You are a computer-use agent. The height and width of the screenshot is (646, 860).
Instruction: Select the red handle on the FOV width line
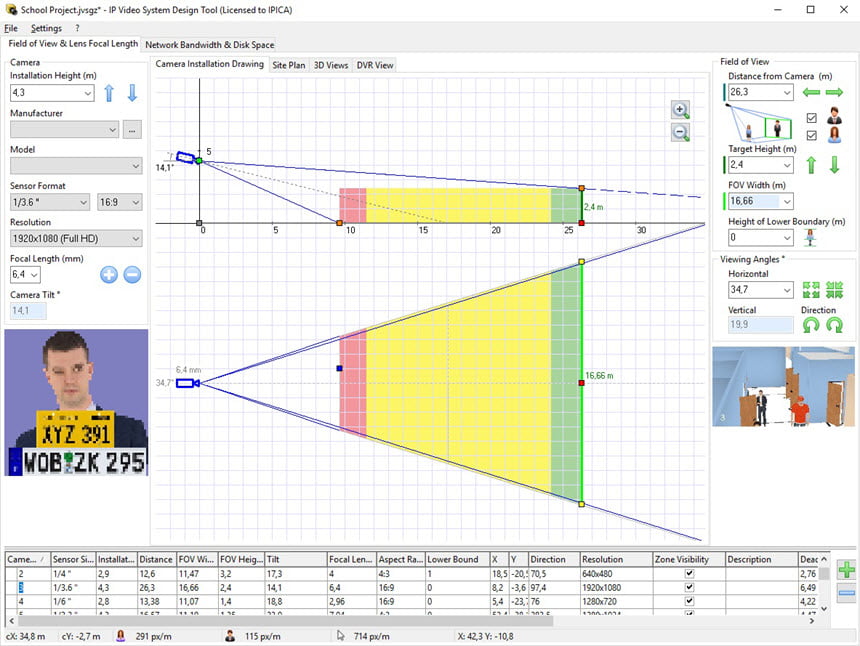581,383
